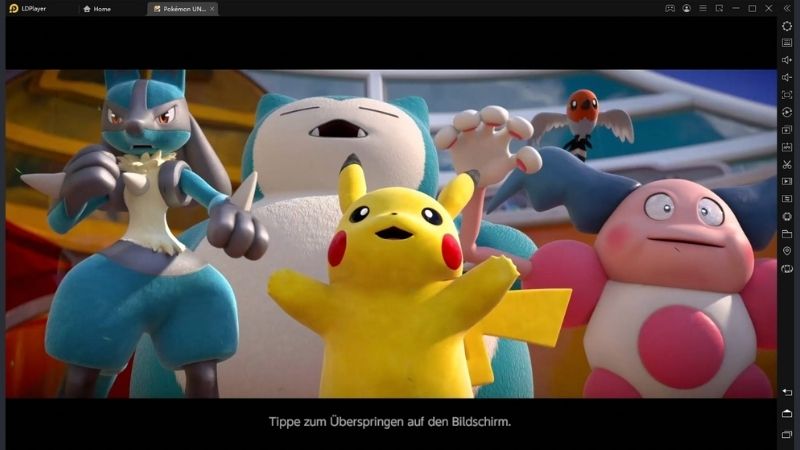Start video recorder from sidebar
This screenshot has height=450, width=800.
[x=787, y=181]
